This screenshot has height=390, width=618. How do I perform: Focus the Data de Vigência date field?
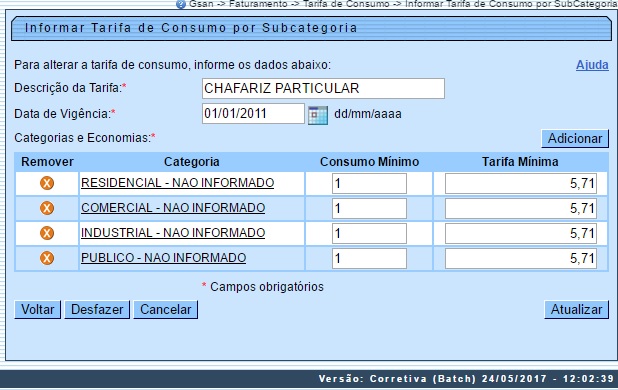click(x=253, y=113)
